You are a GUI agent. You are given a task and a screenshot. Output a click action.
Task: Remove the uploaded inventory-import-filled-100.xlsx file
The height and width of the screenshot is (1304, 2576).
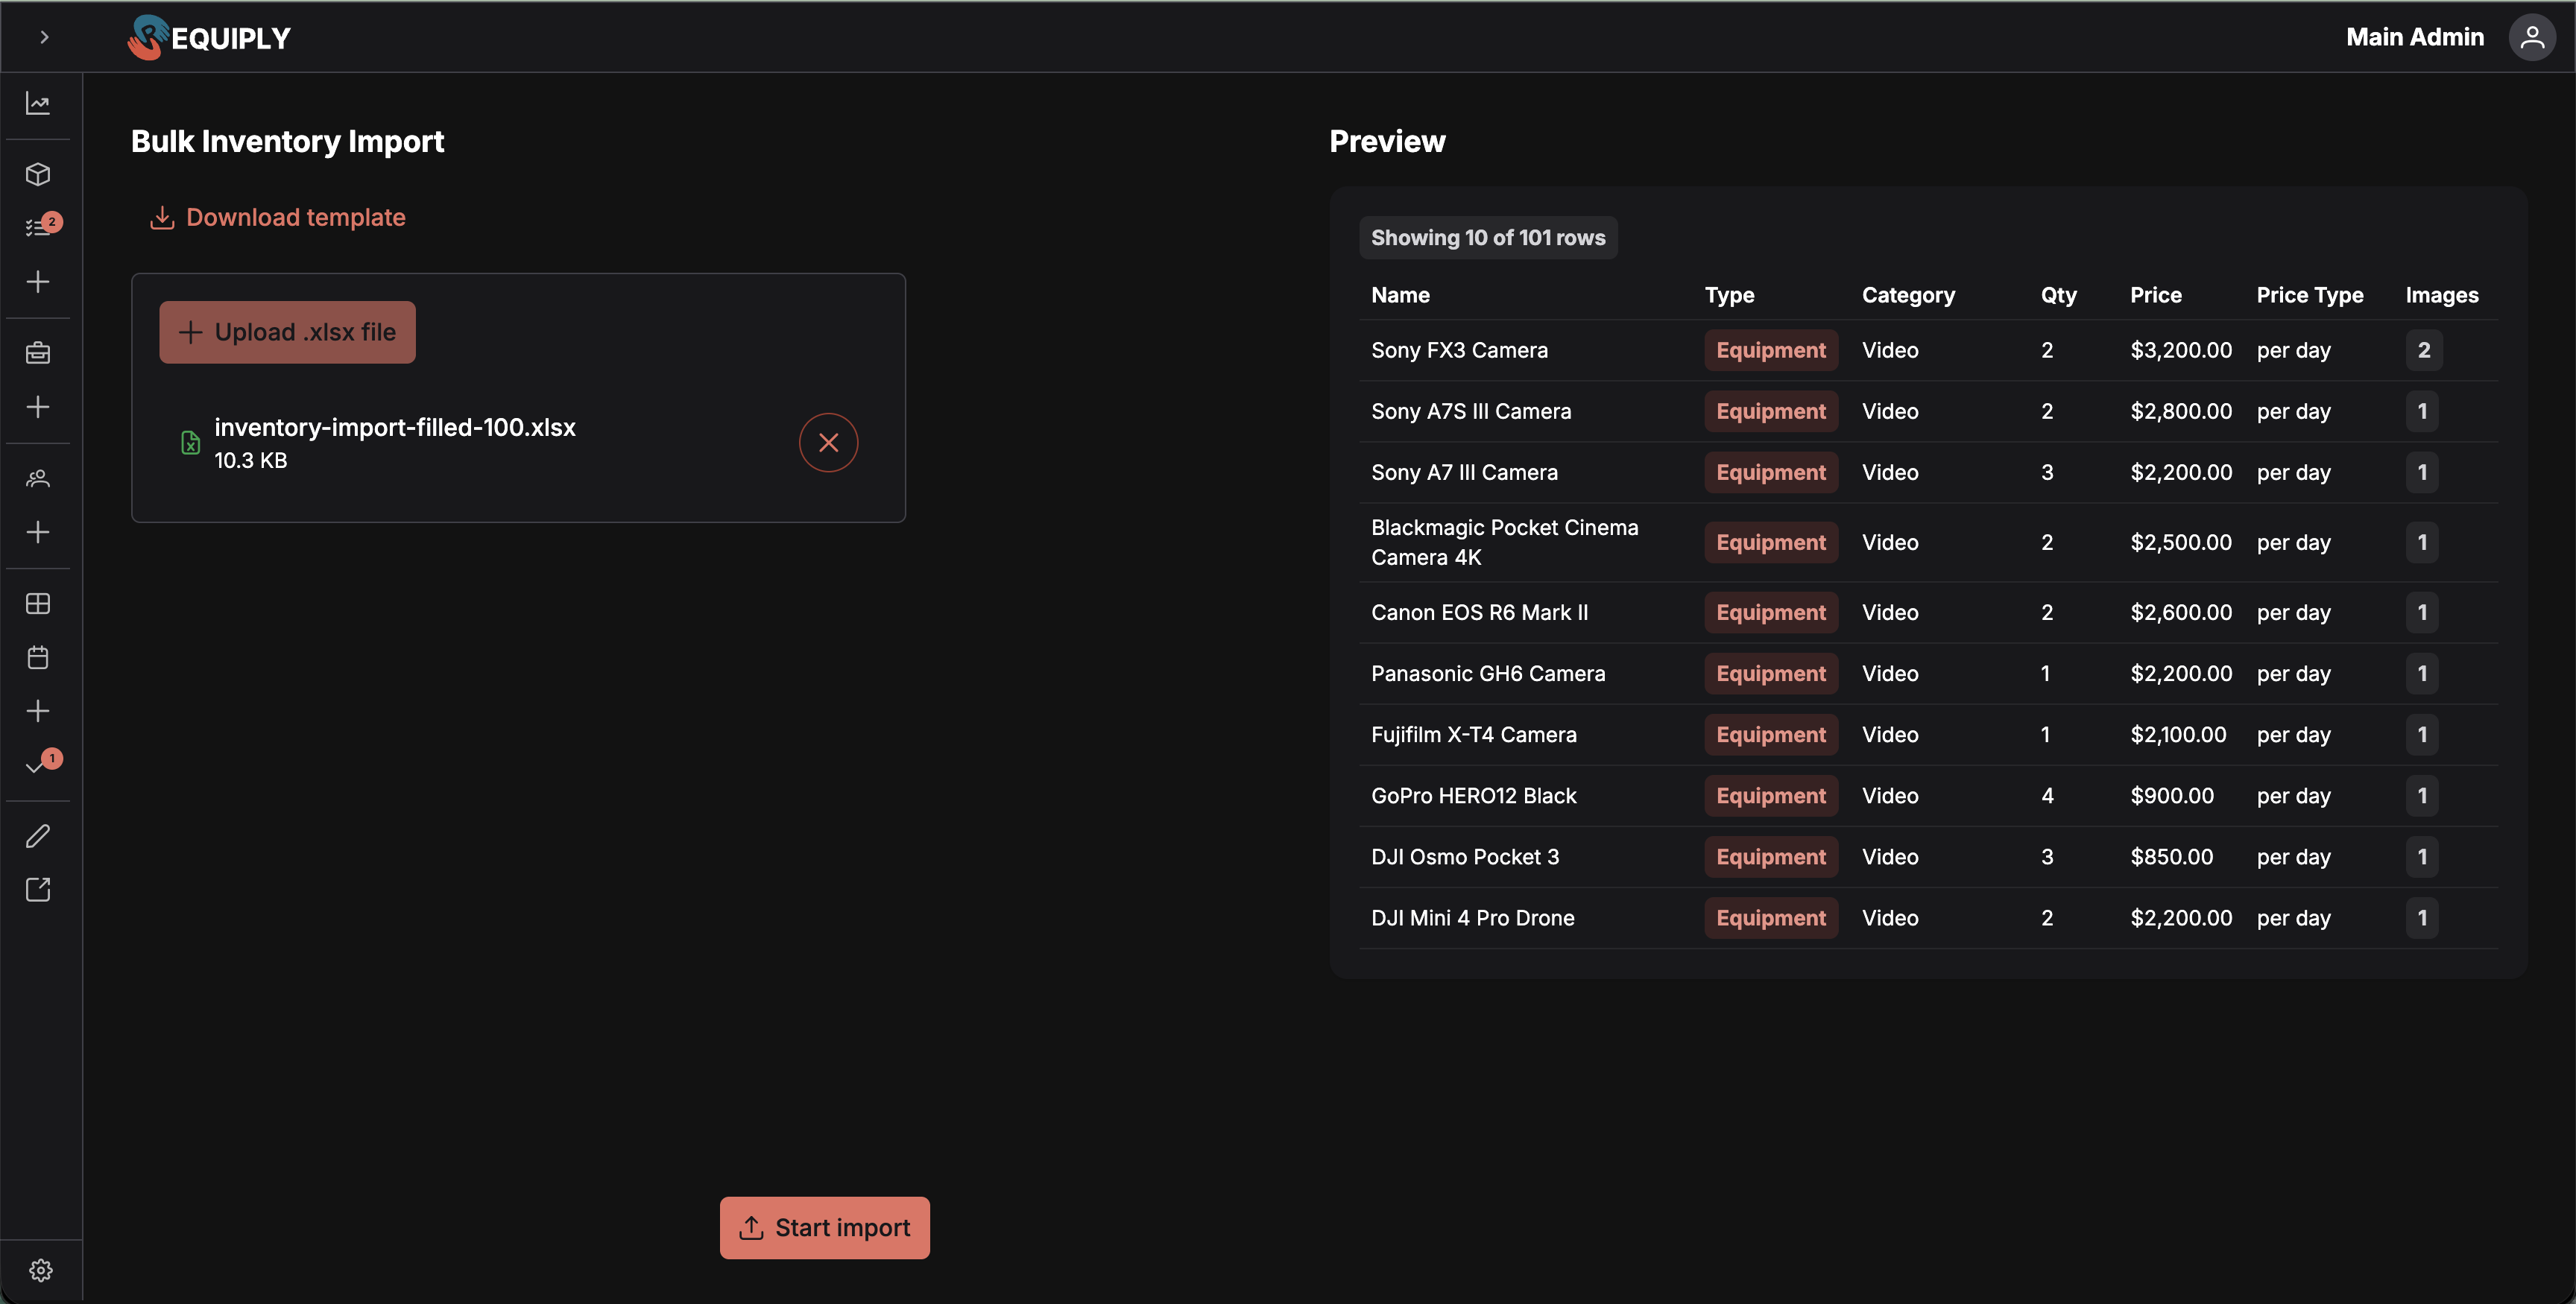point(828,442)
